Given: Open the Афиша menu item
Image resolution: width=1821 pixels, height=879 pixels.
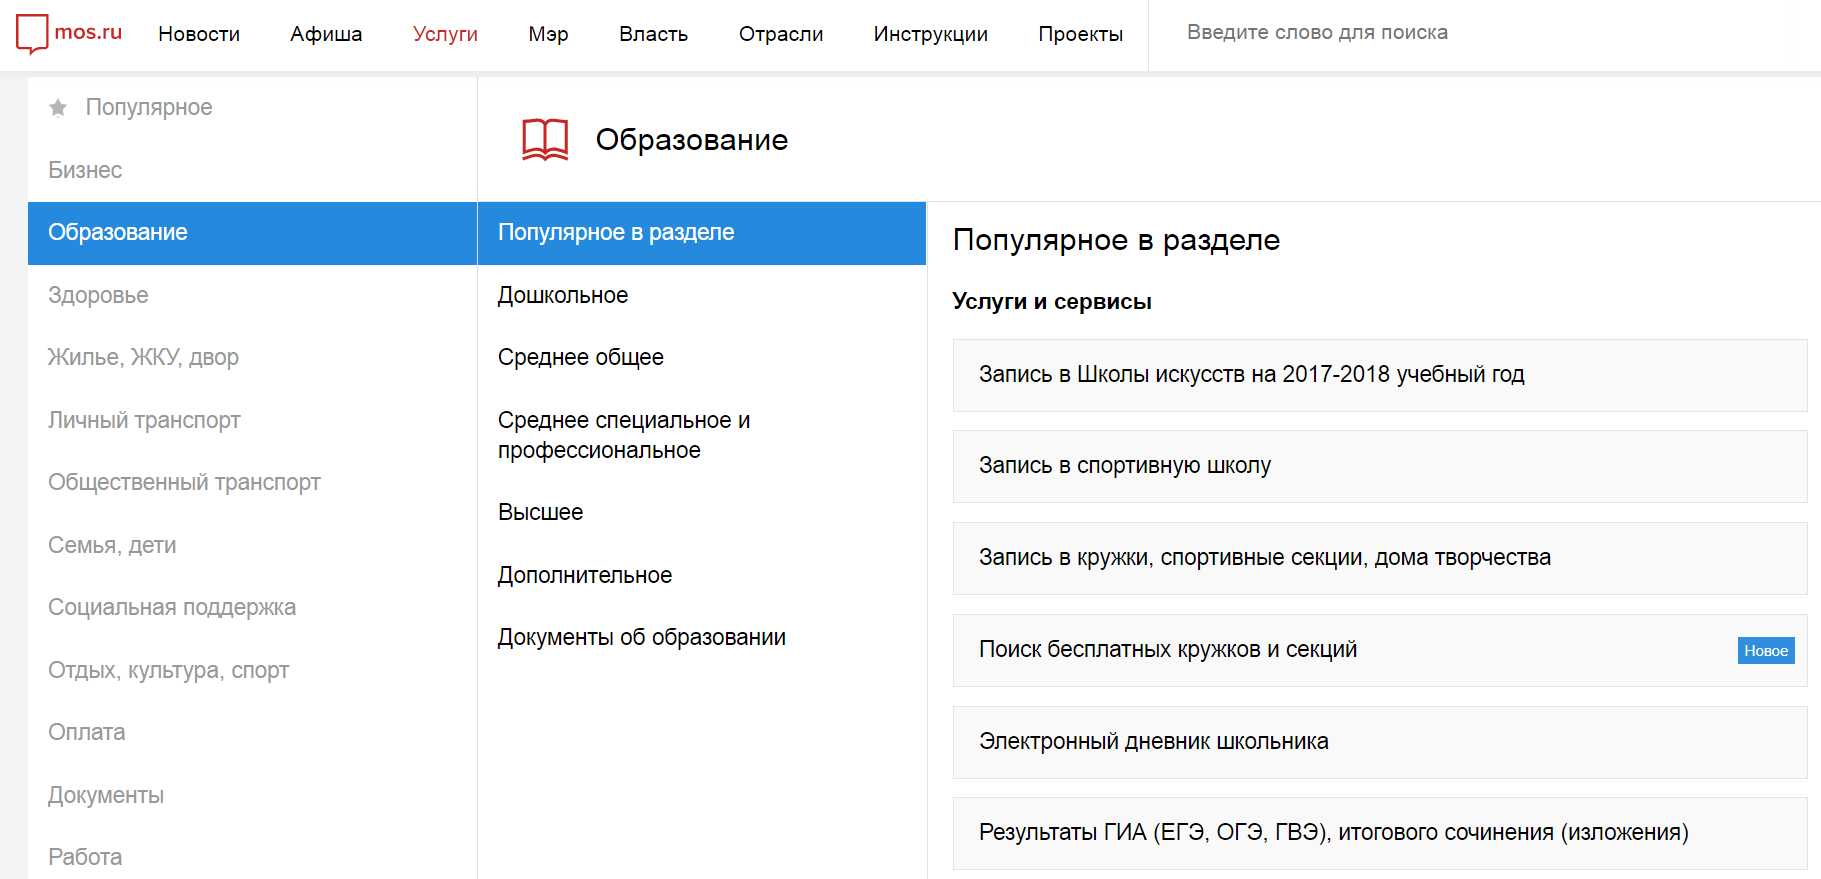Looking at the screenshot, I should (326, 34).
